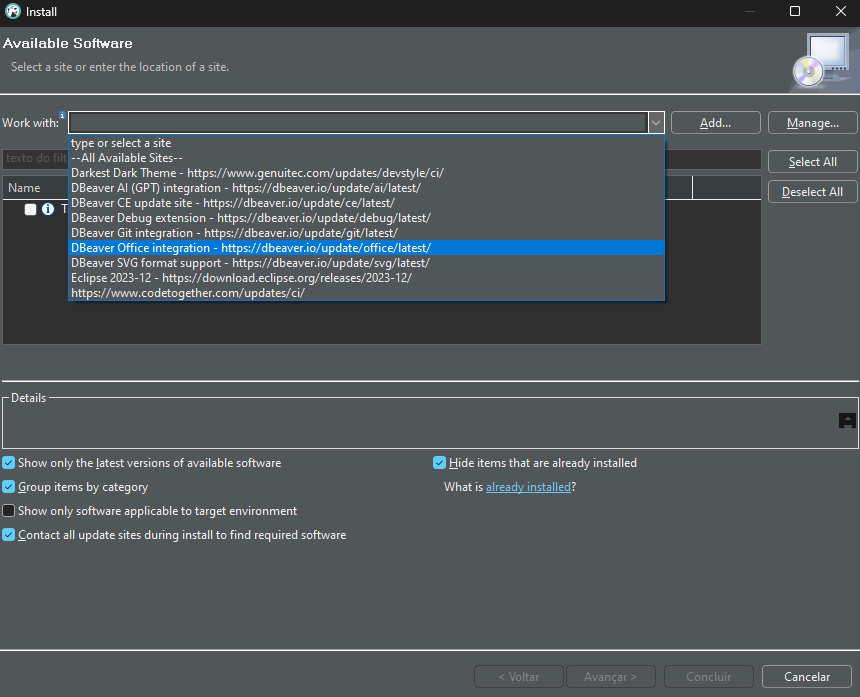Select Eclipse 2023-12 releases site
Screen dimensions: 860x697
click(366, 278)
